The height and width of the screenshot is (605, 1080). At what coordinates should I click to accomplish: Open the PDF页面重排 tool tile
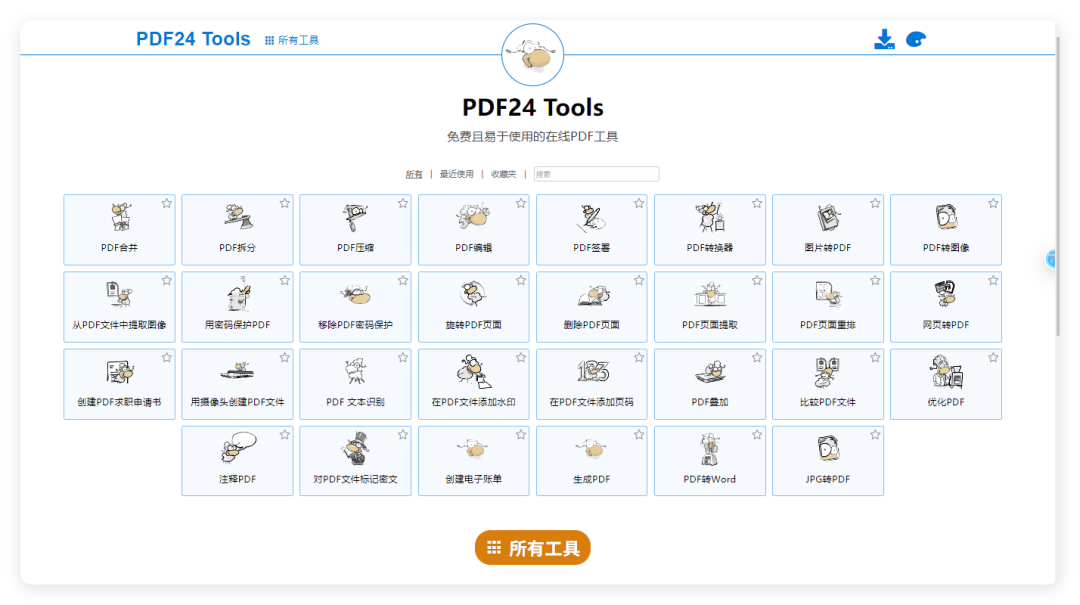point(828,307)
